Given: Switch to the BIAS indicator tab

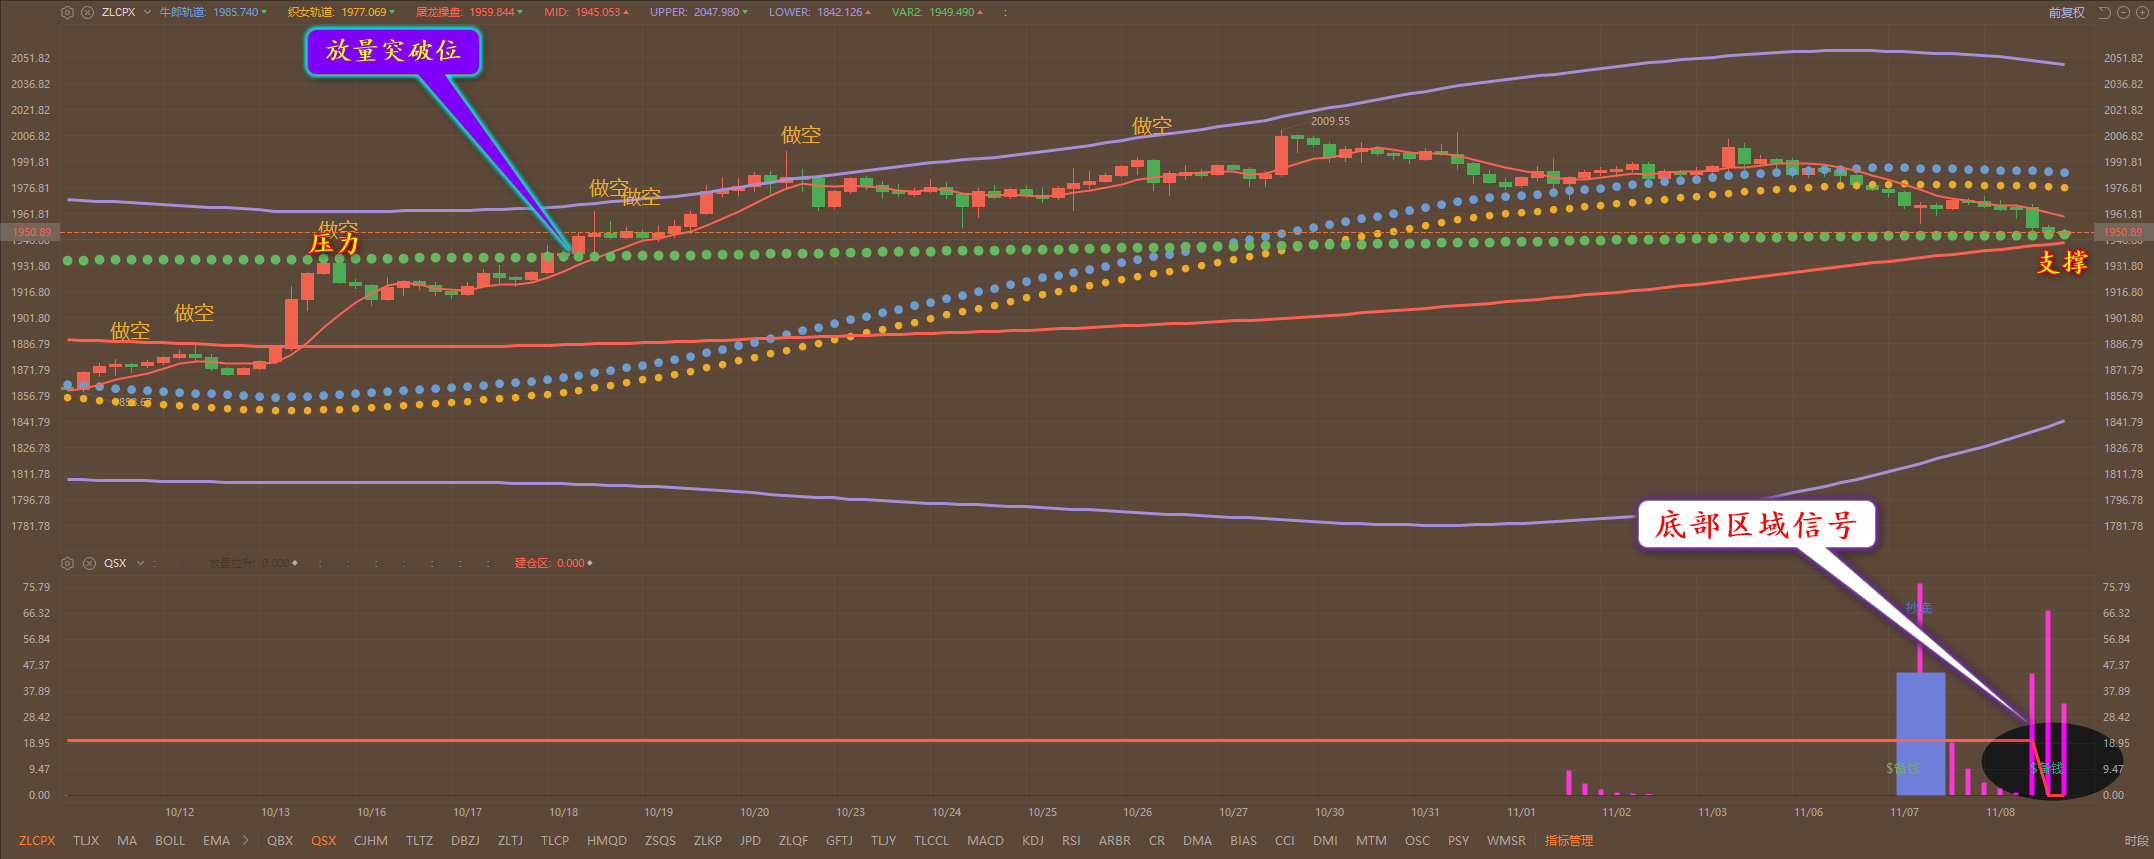Looking at the screenshot, I should [1244, 841].
